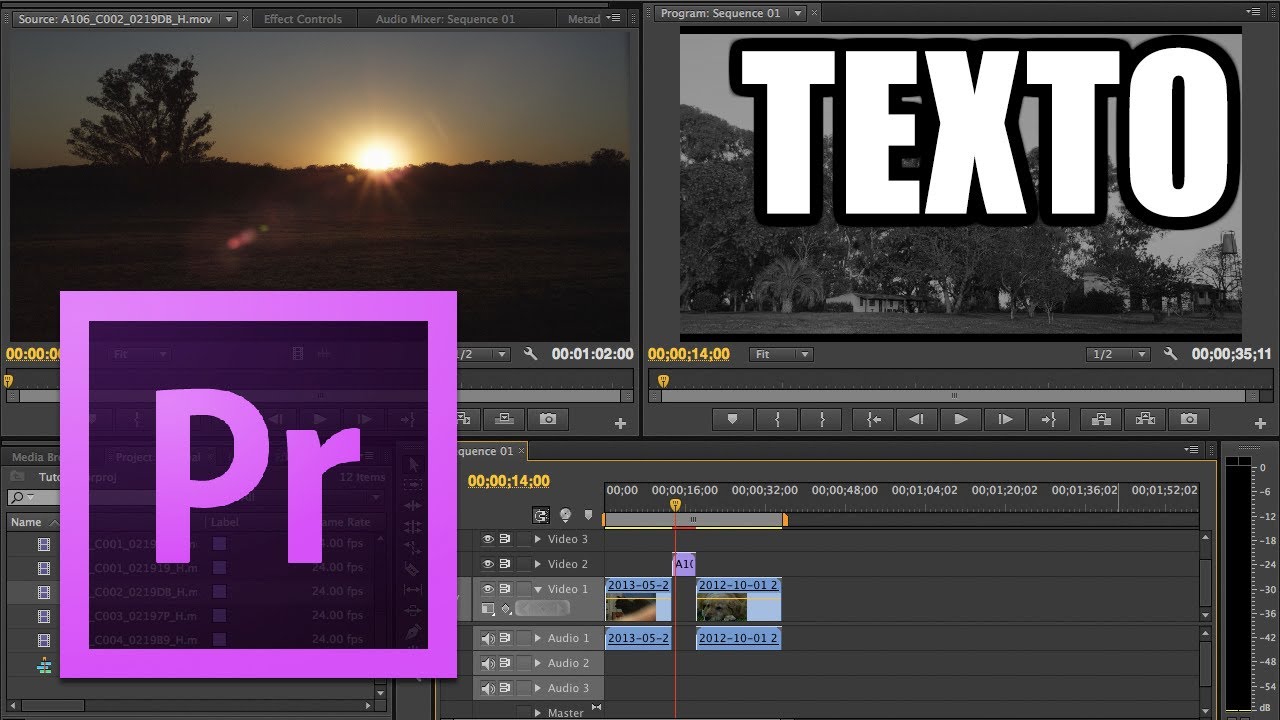The image size is (1280, 720).
Task: Switch to the Metadata tab
Action: point(584,19)
